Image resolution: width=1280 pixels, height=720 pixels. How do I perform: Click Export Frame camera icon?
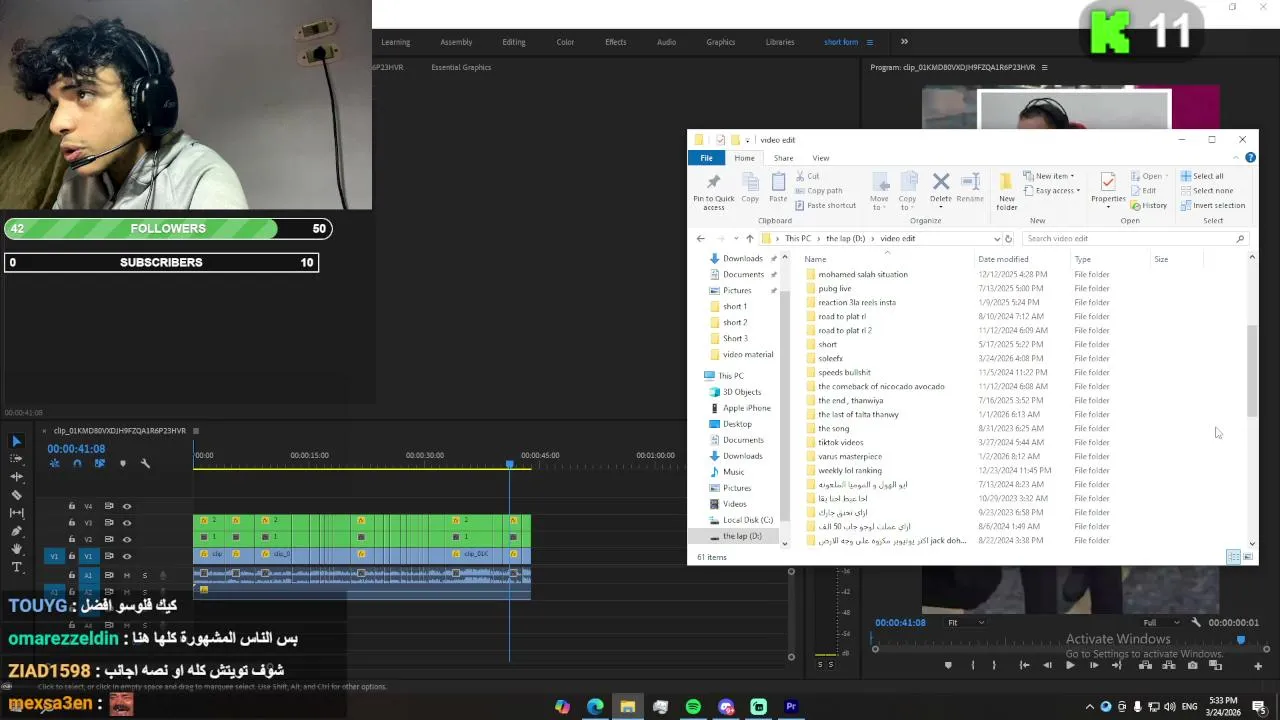coord(1192,665)
